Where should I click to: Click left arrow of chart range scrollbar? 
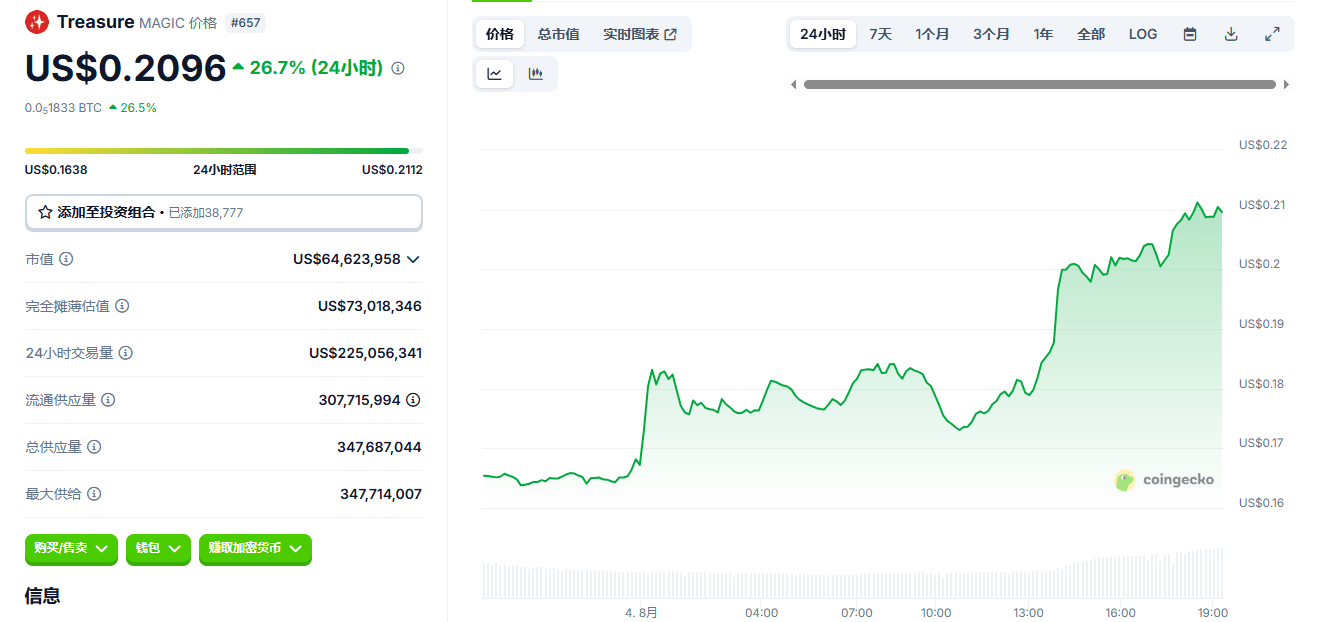(793, 85)
